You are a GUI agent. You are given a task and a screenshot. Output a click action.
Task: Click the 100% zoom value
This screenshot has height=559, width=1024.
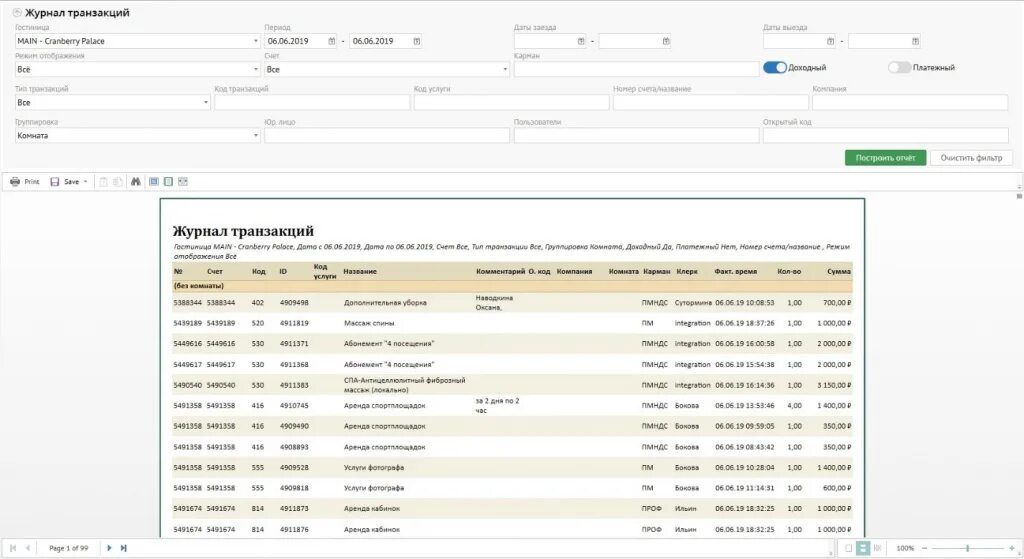click(904, 548)
